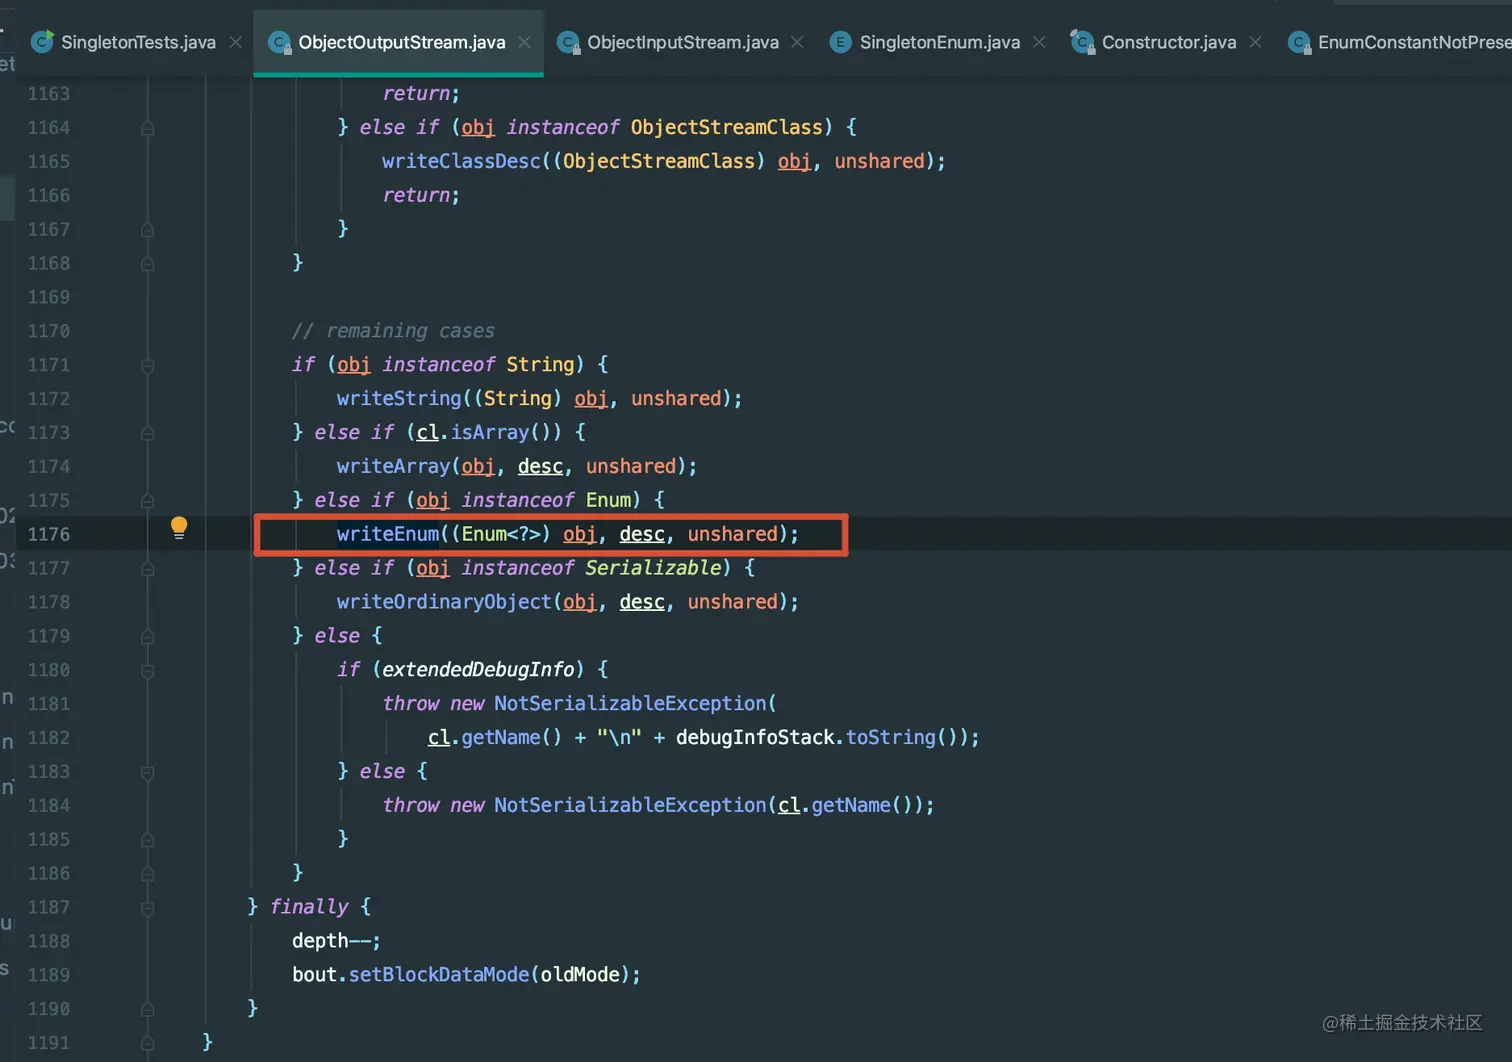Collapse the else-if block at line 1173

point(147,433)
